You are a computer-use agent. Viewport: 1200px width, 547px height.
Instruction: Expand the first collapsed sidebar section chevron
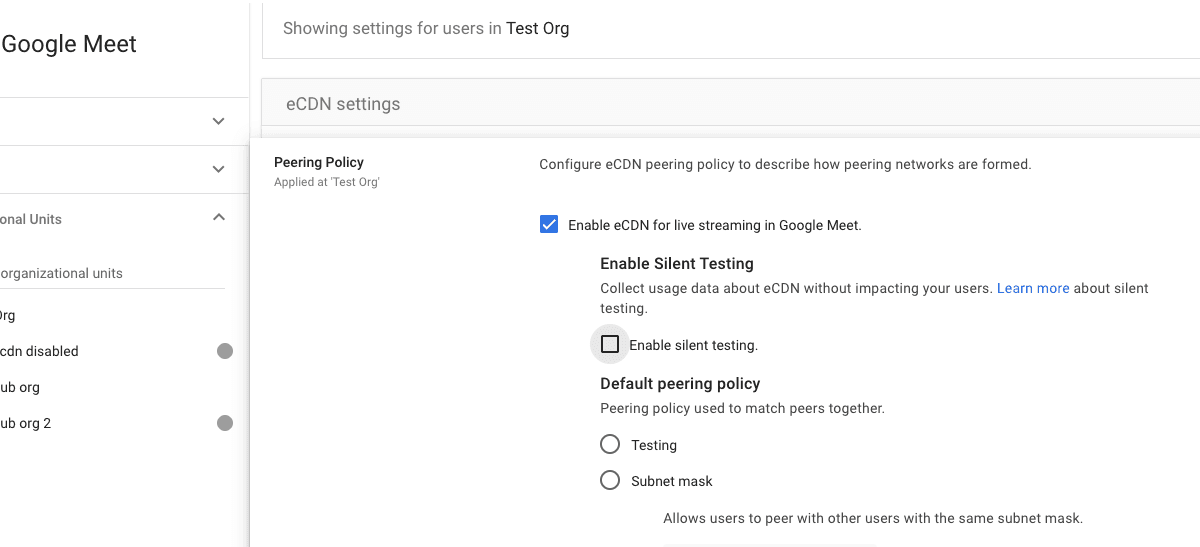219,121
